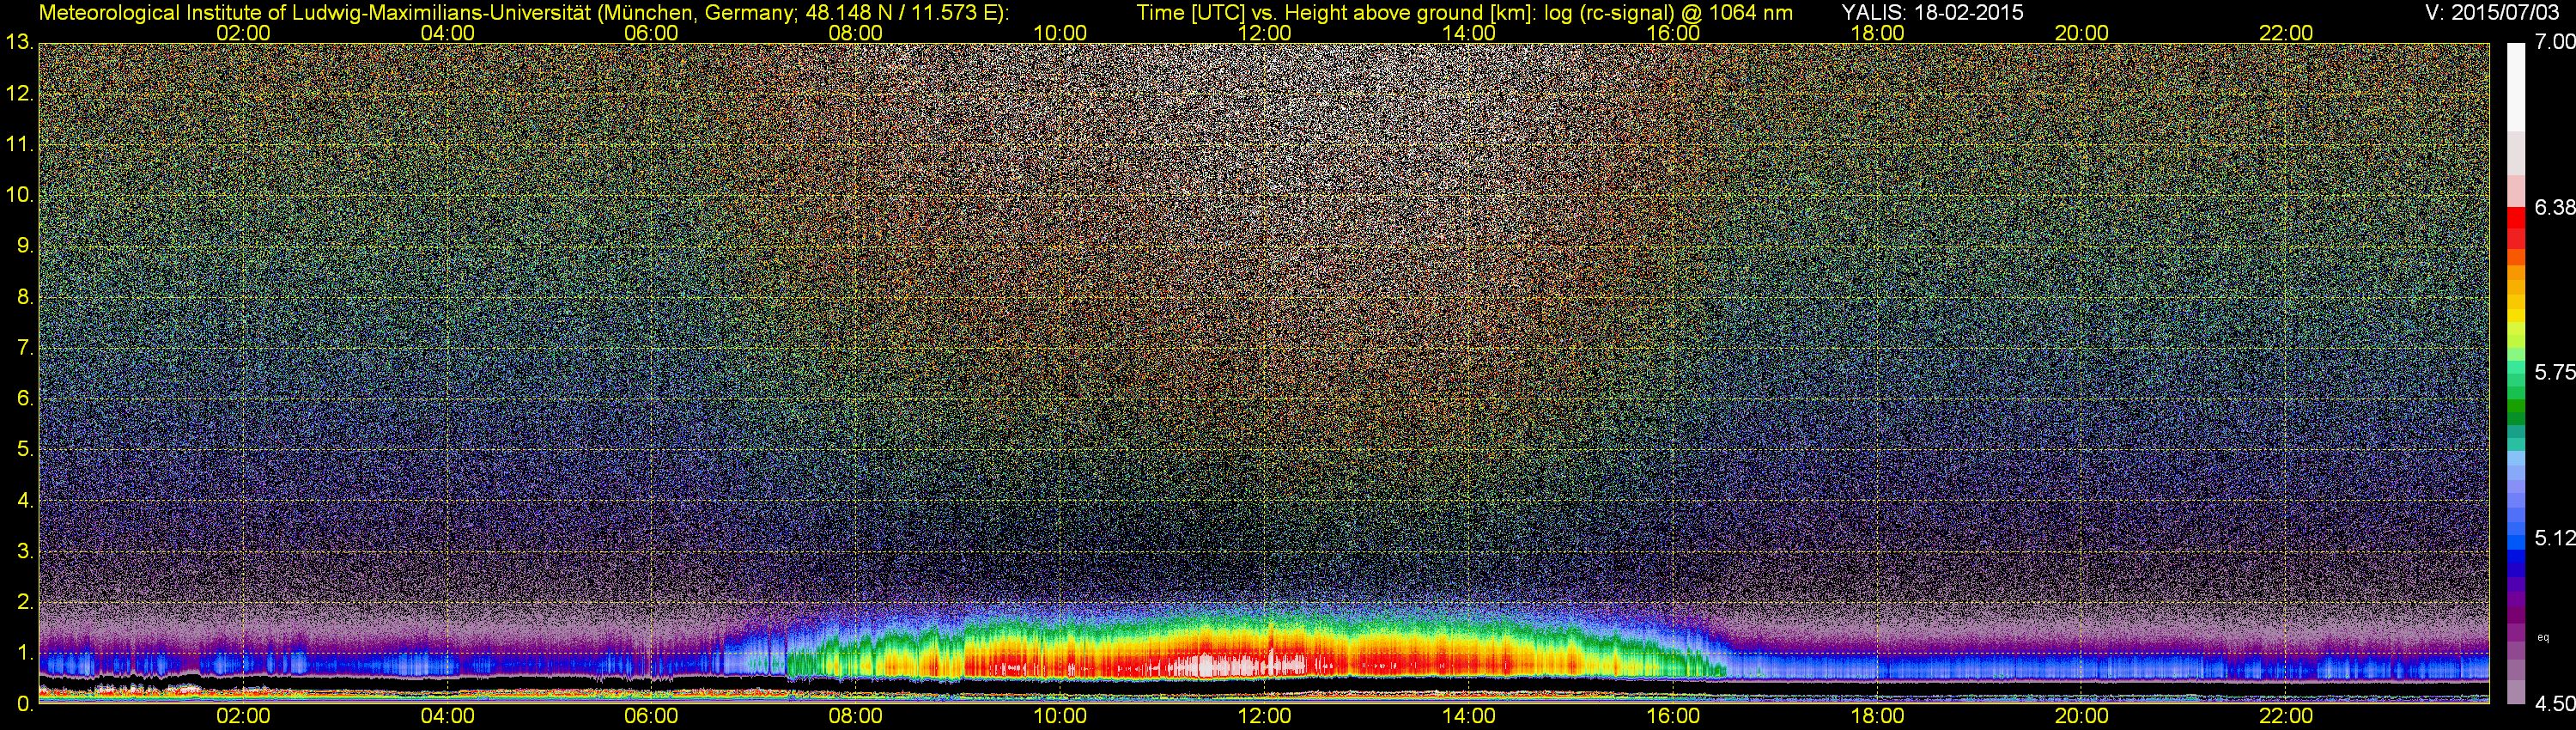Click the 2 km label on the height axis
2576x730 pixels.
[25, 602]
